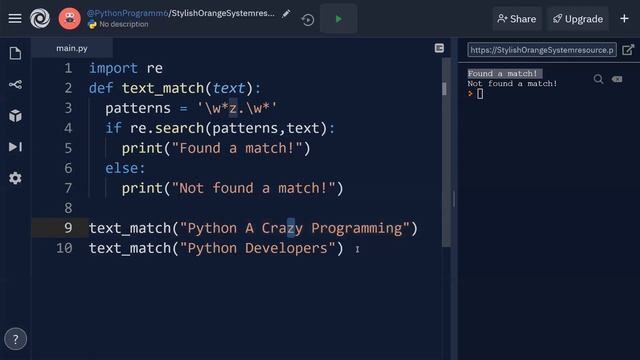Click 're.search' on line 4

167,128
